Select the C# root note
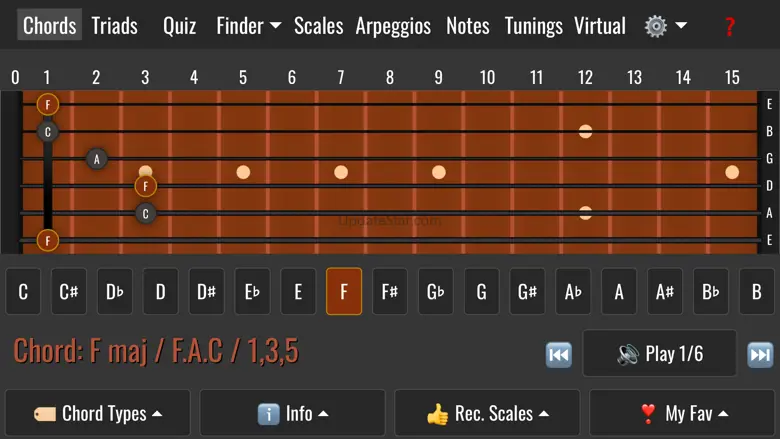 (69, 292)
